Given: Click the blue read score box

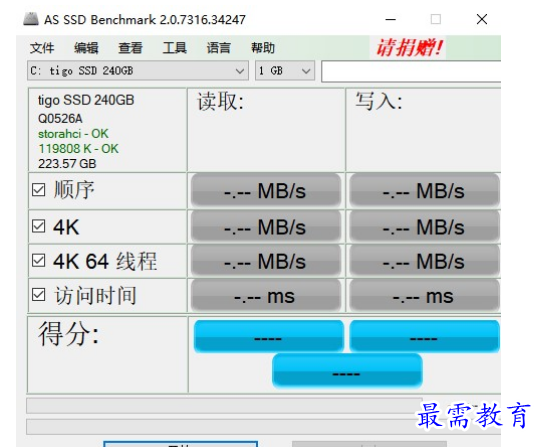Looking at the screenshot, I should point(269,336).
